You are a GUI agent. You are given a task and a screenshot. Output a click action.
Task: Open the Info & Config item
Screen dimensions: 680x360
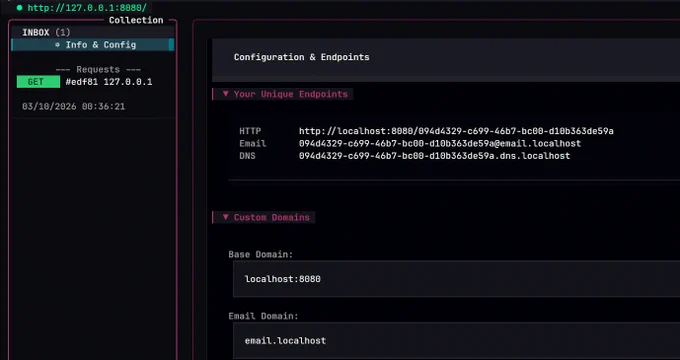pyautogui.click(x=92, y=45)
